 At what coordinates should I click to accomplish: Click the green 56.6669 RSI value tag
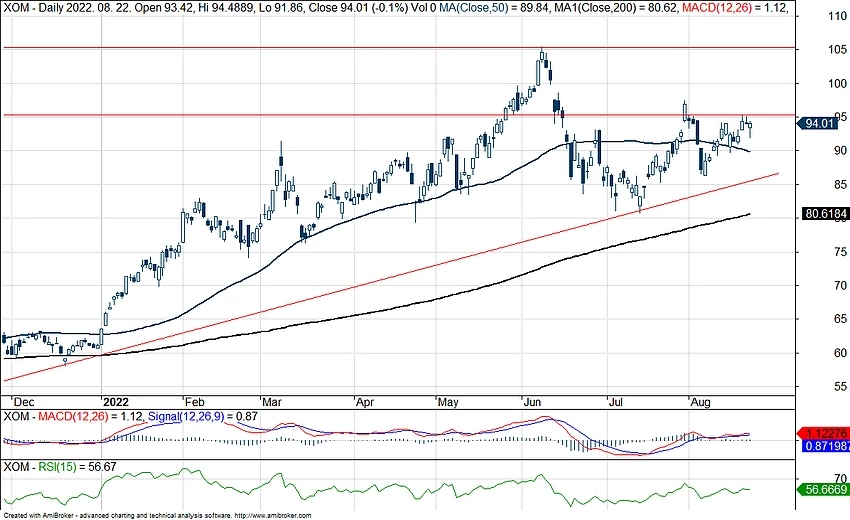(x=823, y=490)
